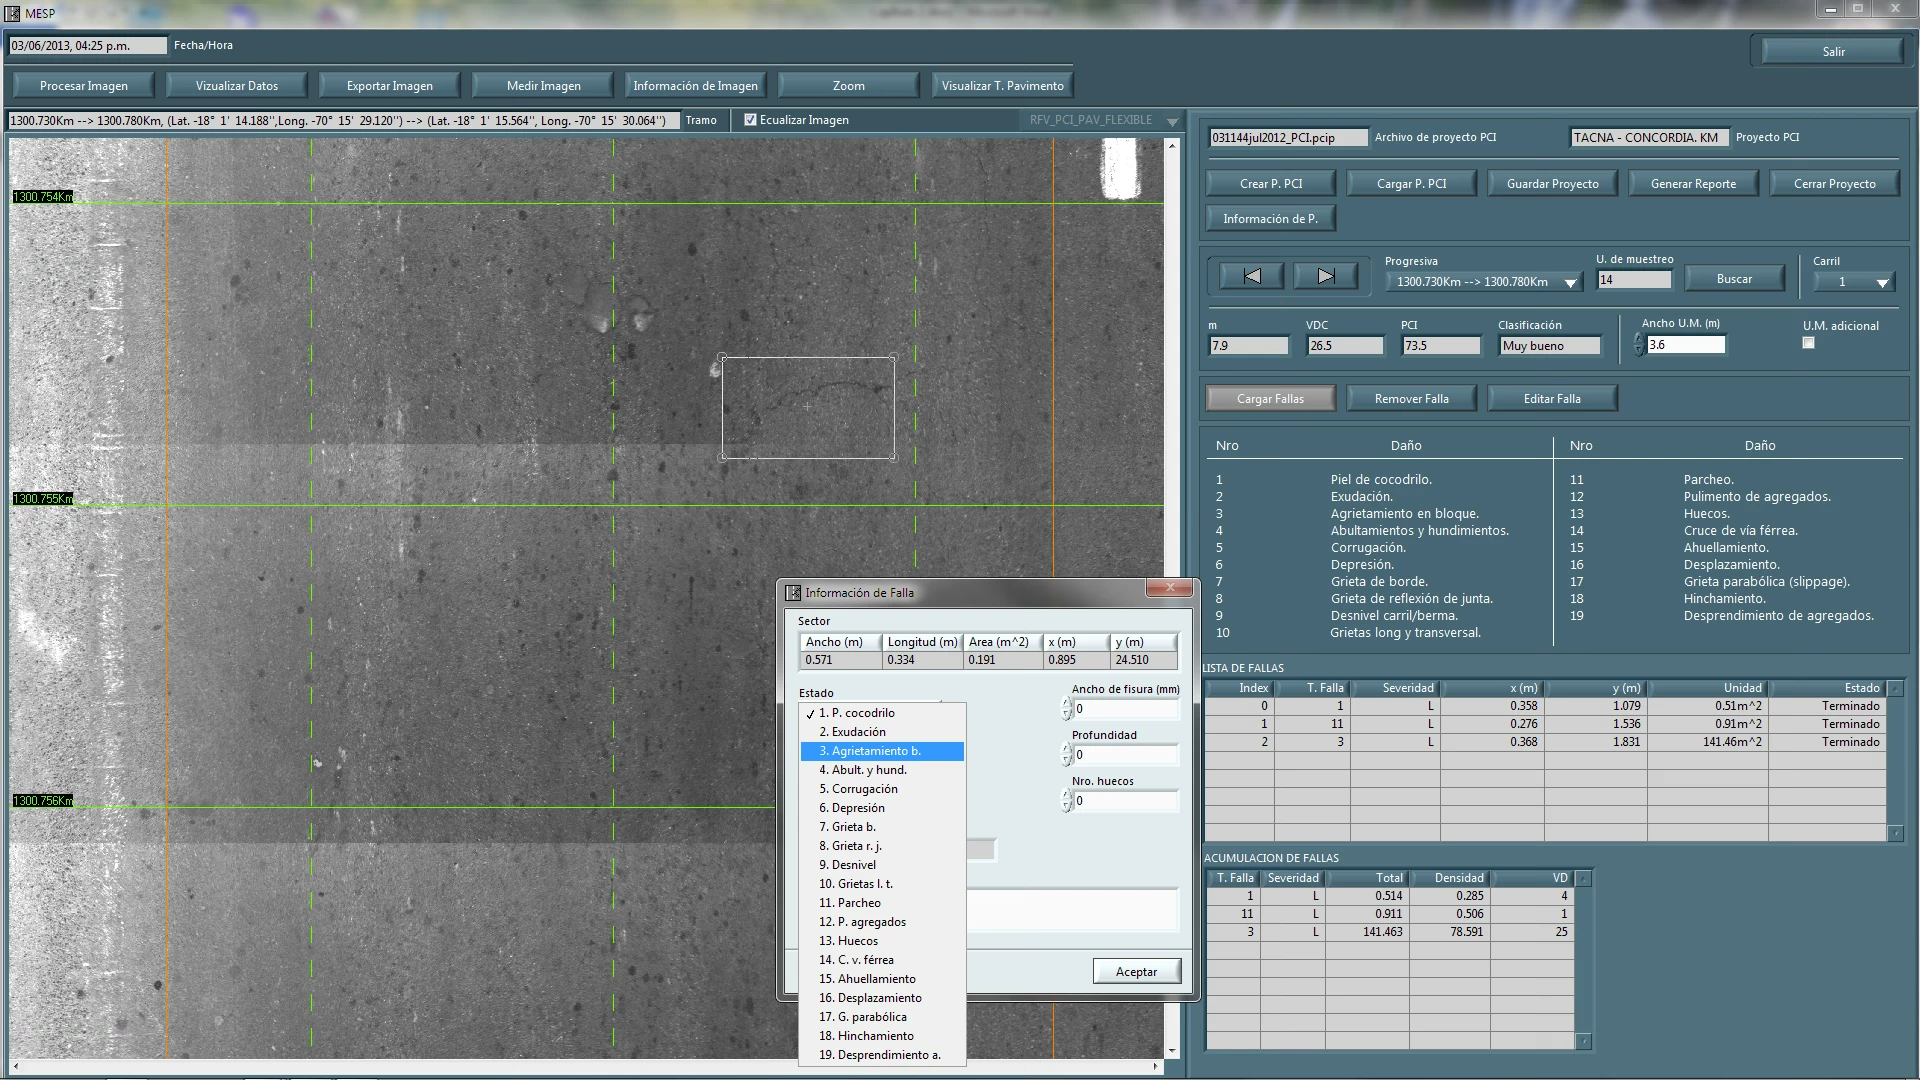The image size is (1920, 1080).
Task: Pick 16. Desplazamiento option
Action: pyautogui.click(x=881, y=998)
